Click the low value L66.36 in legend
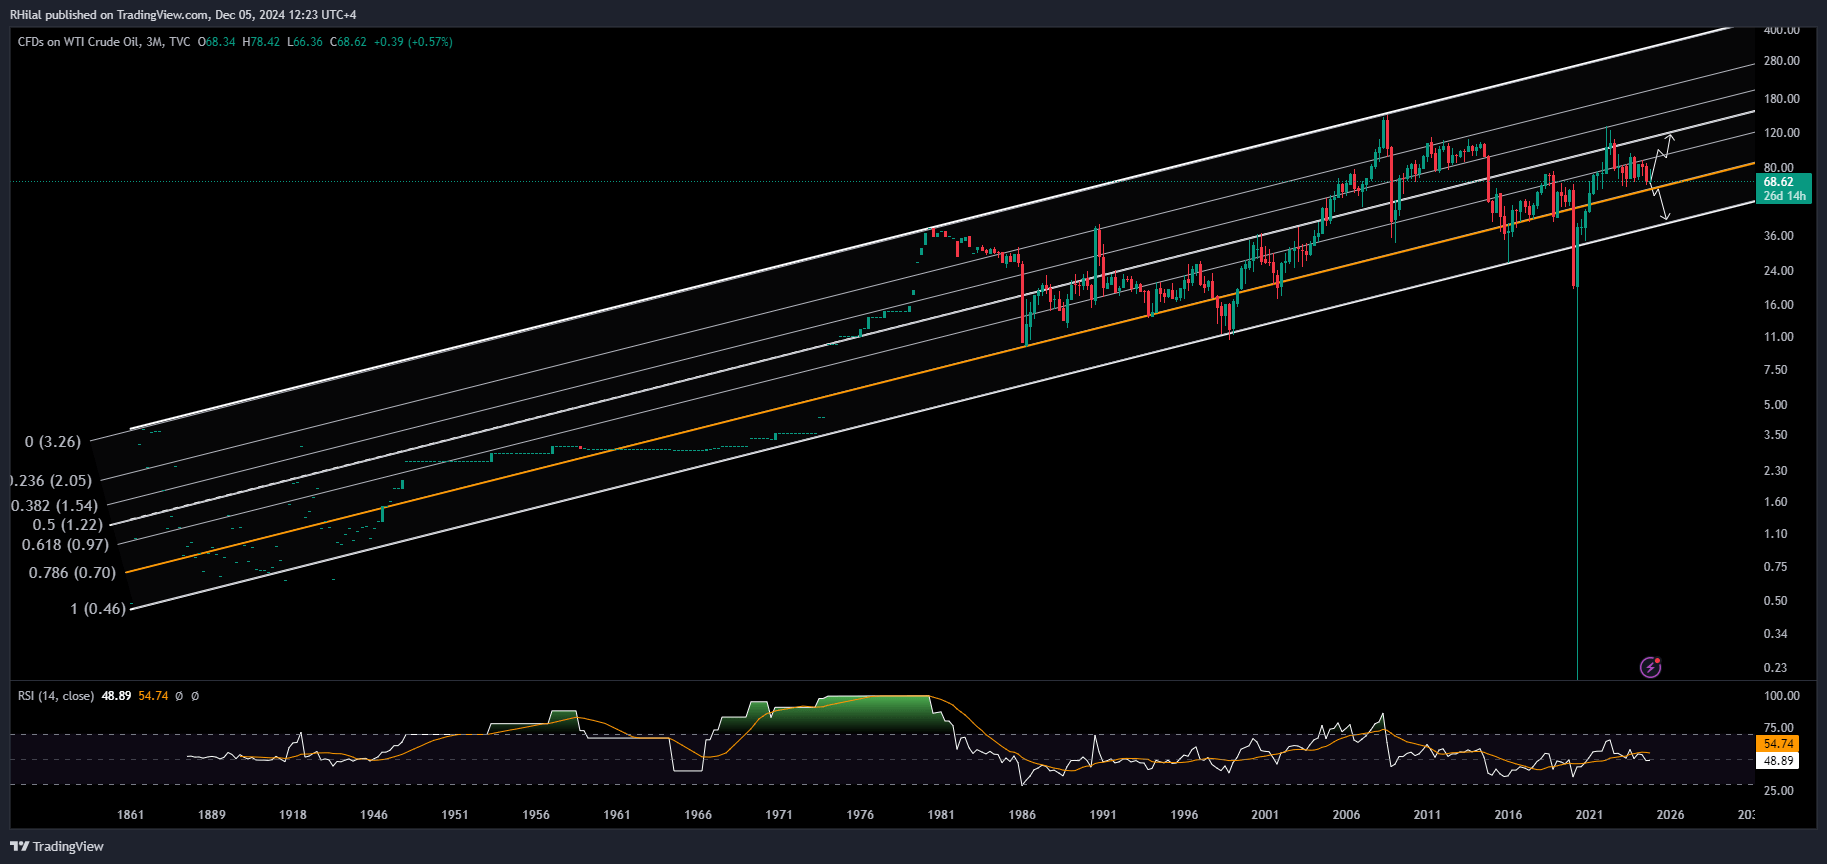Screen dimensions: 1827x864 tap(305, 42)
